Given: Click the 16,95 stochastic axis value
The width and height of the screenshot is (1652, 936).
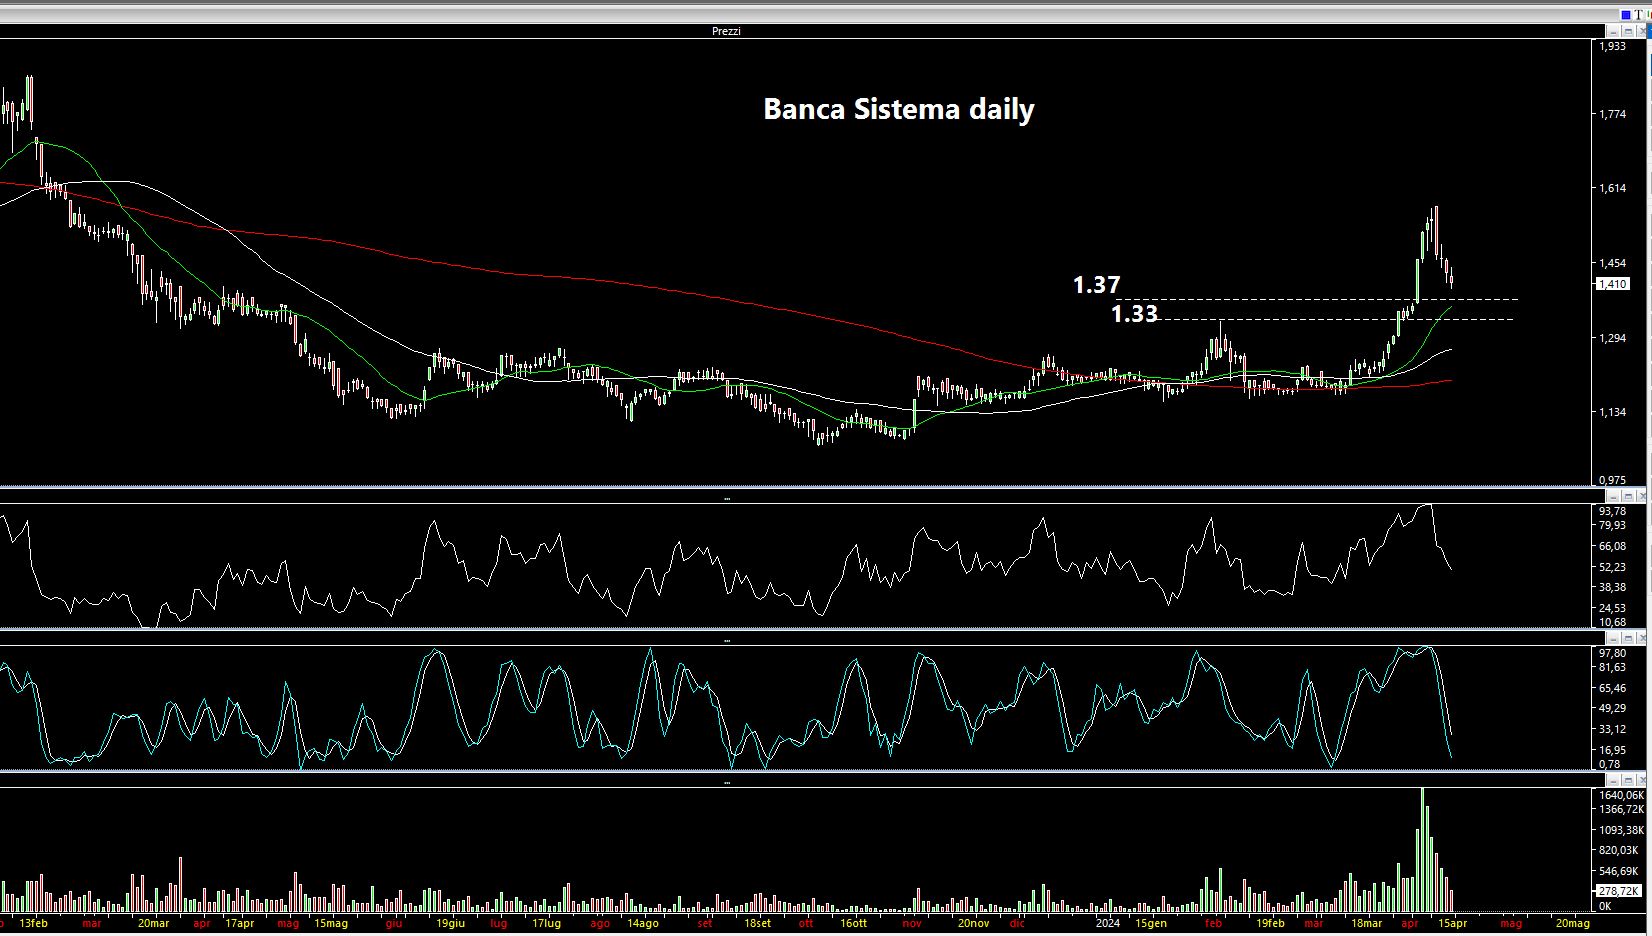Looking at the screenshot, I should pyautogui.click(x=1612, y=750).
